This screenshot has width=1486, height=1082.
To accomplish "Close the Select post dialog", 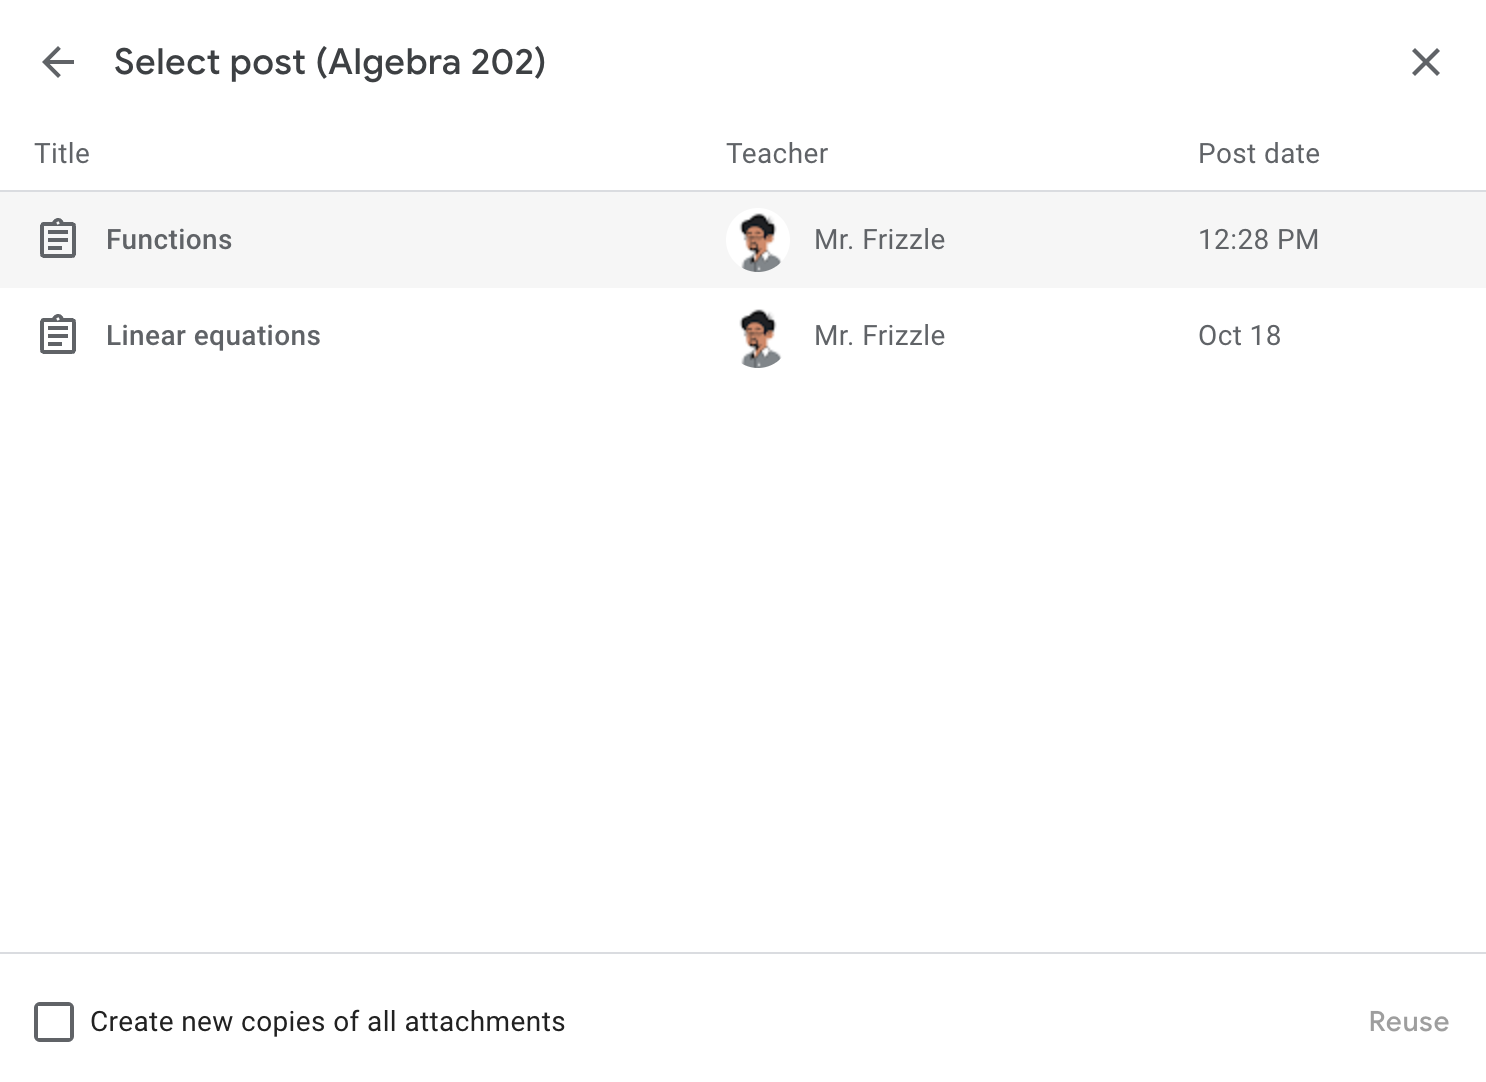I will click(x=1425, y=62).
